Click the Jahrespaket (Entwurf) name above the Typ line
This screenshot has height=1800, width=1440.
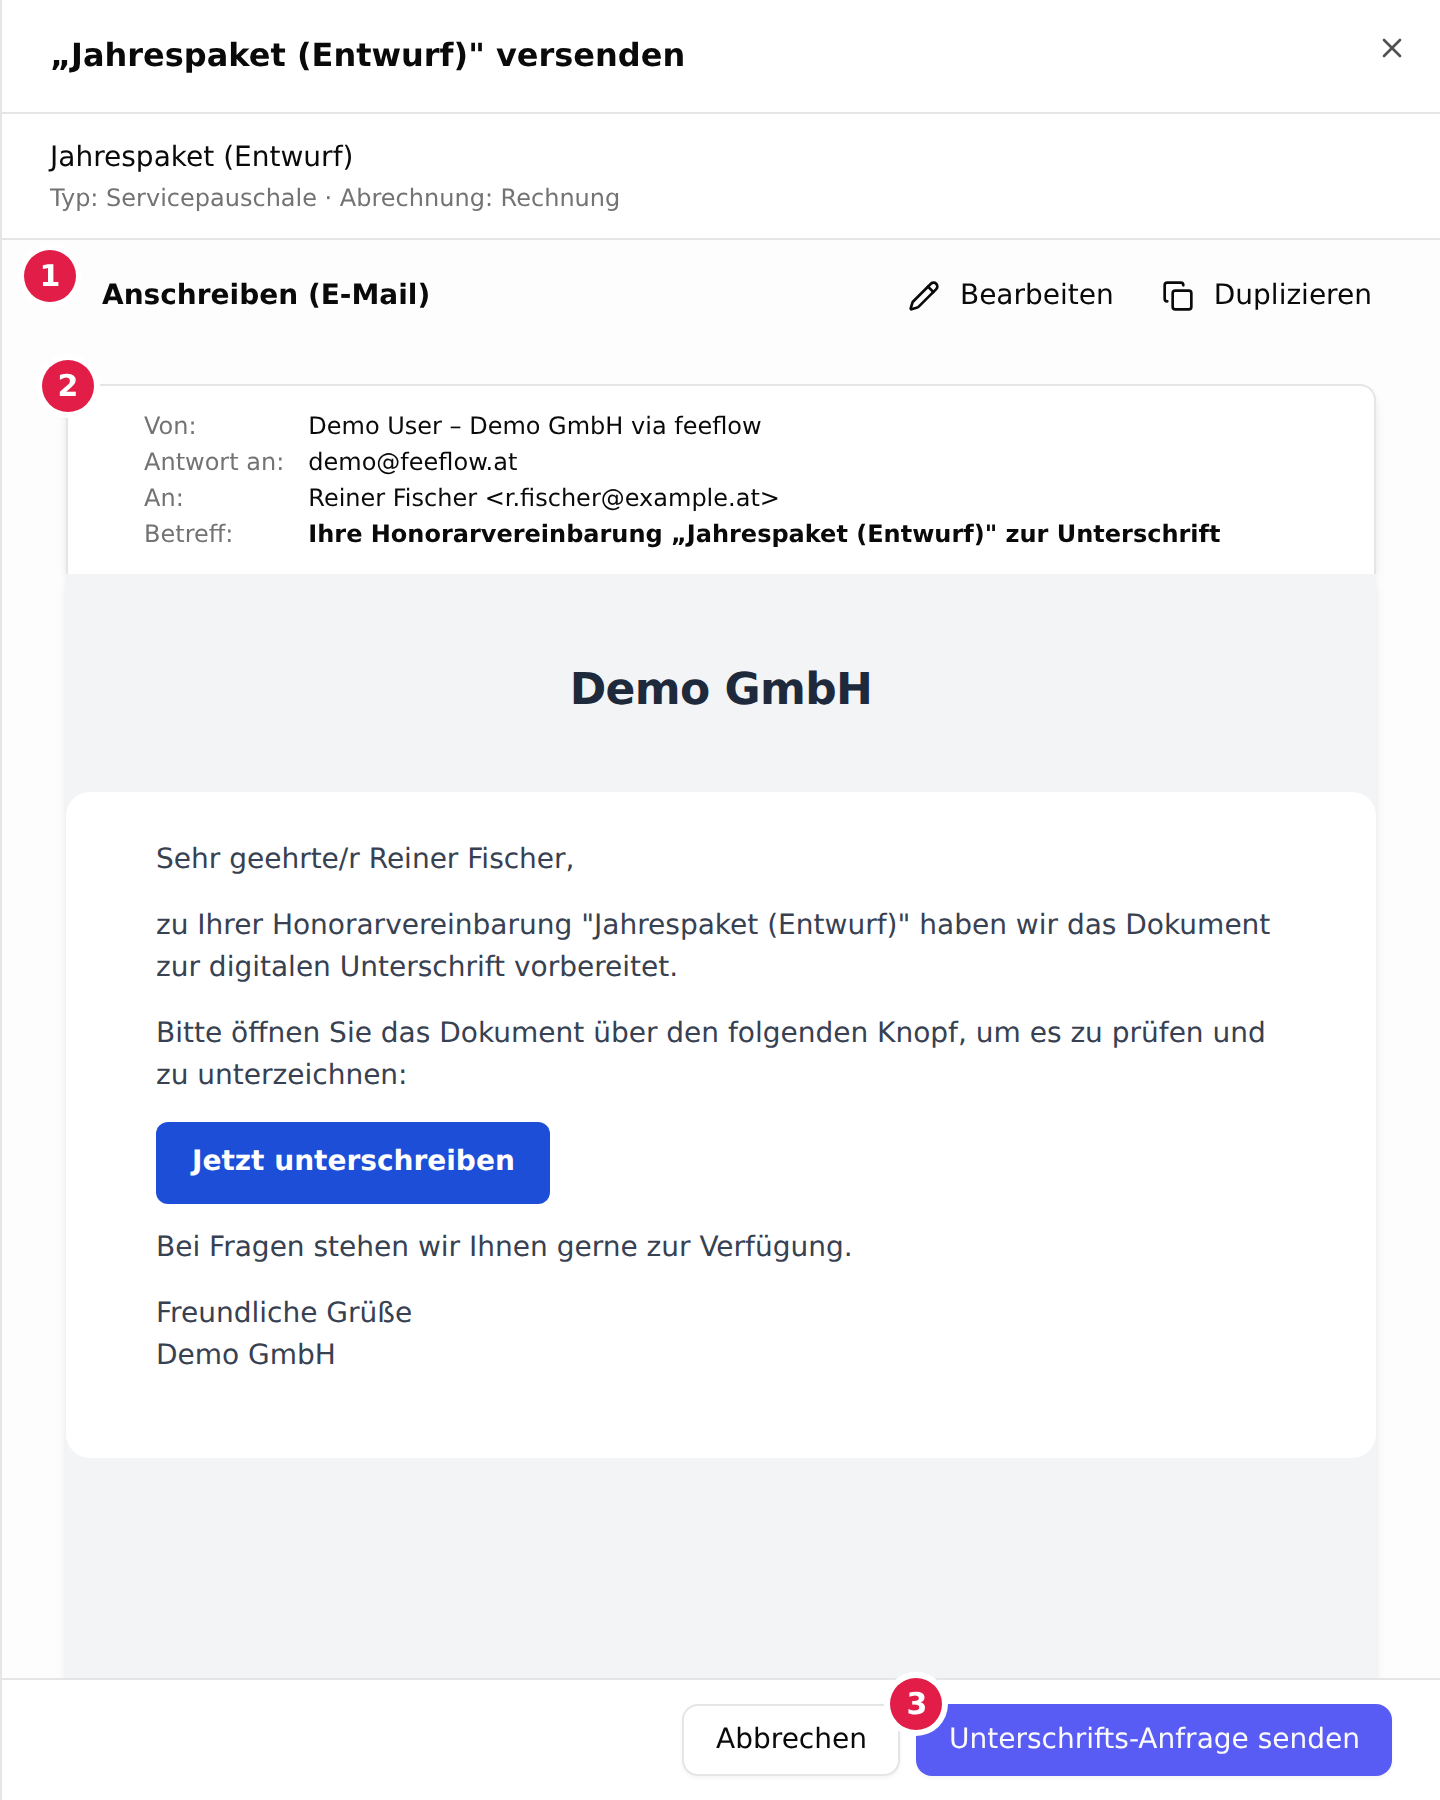(x=201, y=157)
